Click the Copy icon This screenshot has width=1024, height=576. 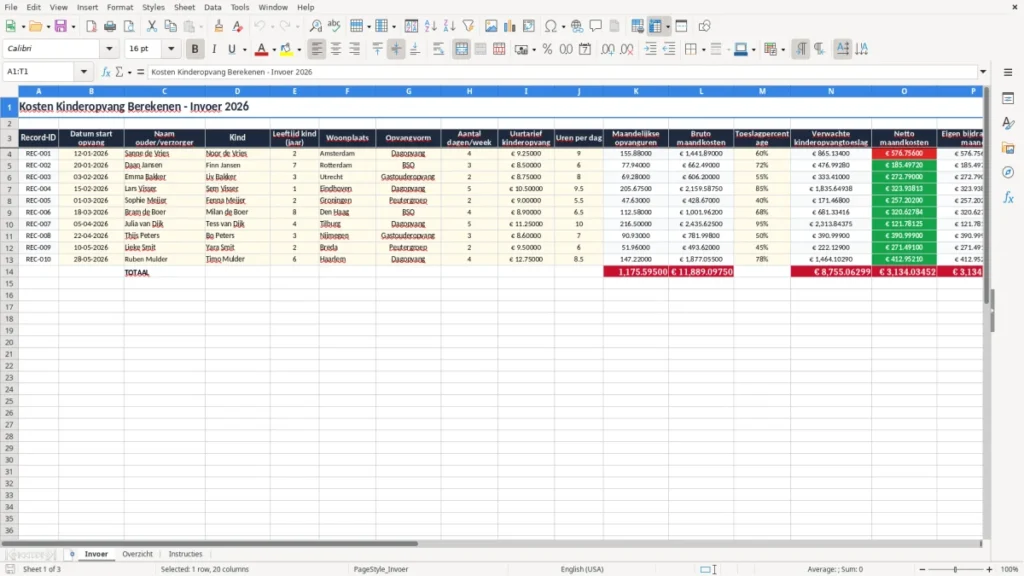click(x=170, y=26)
